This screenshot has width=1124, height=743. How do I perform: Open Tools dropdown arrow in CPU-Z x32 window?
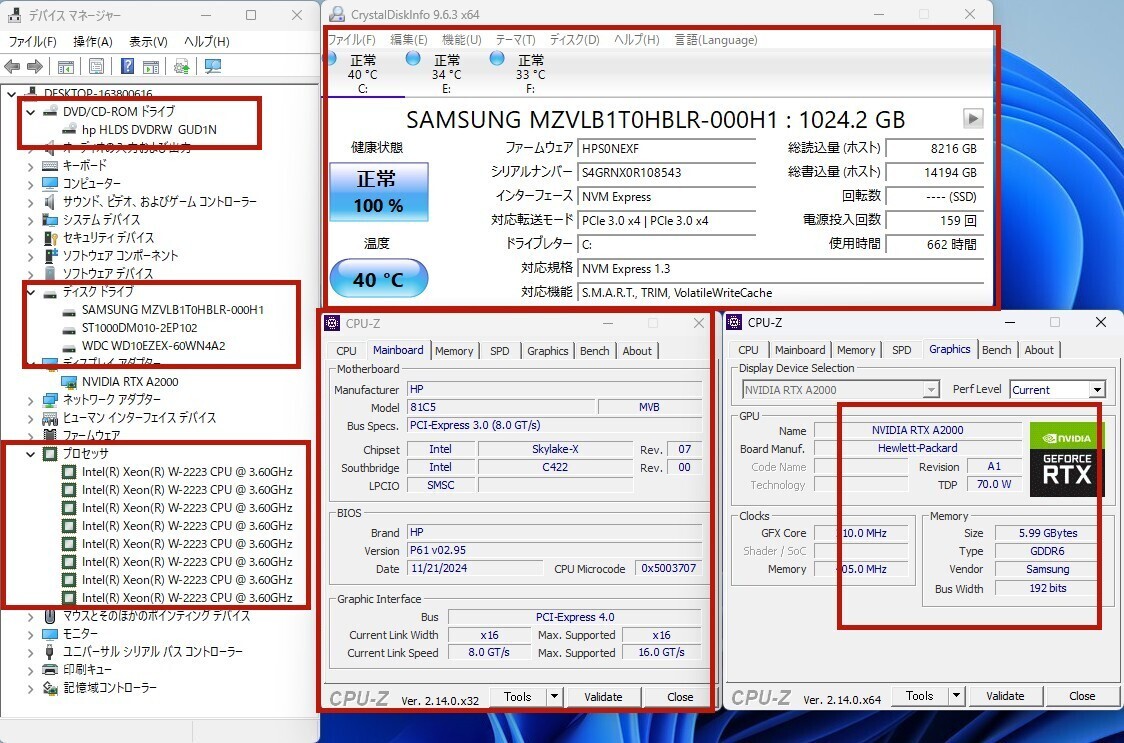(x=554, y=696)
